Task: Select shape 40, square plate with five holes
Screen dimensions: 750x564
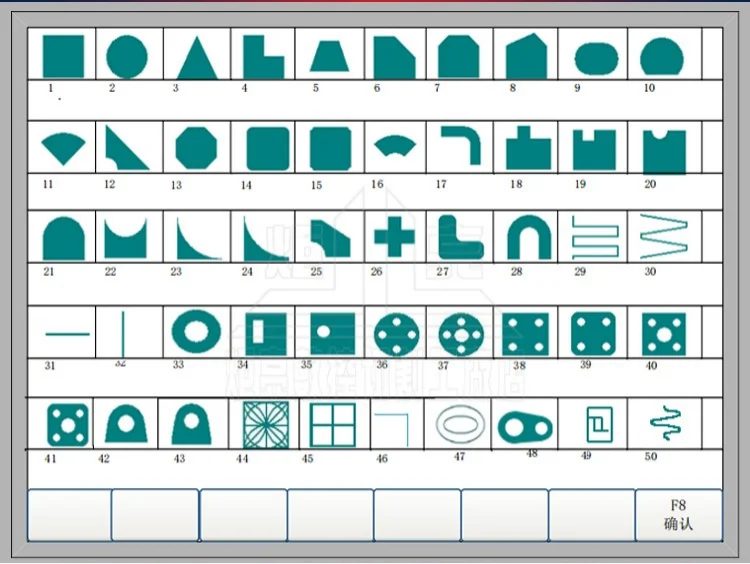Action: pyautogui.click(x=664, y=334)
